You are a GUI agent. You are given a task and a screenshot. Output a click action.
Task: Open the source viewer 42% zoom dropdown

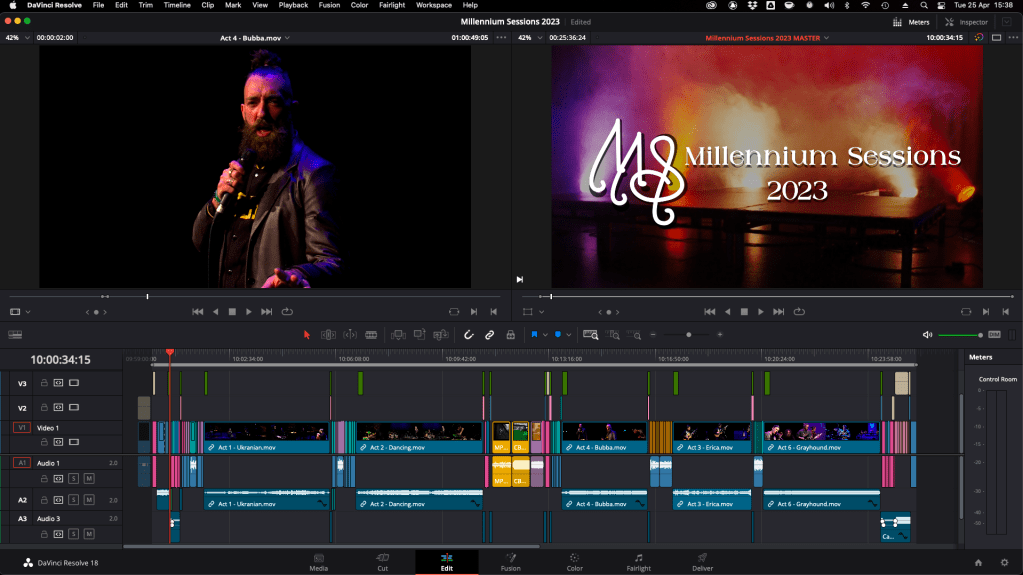17,38
